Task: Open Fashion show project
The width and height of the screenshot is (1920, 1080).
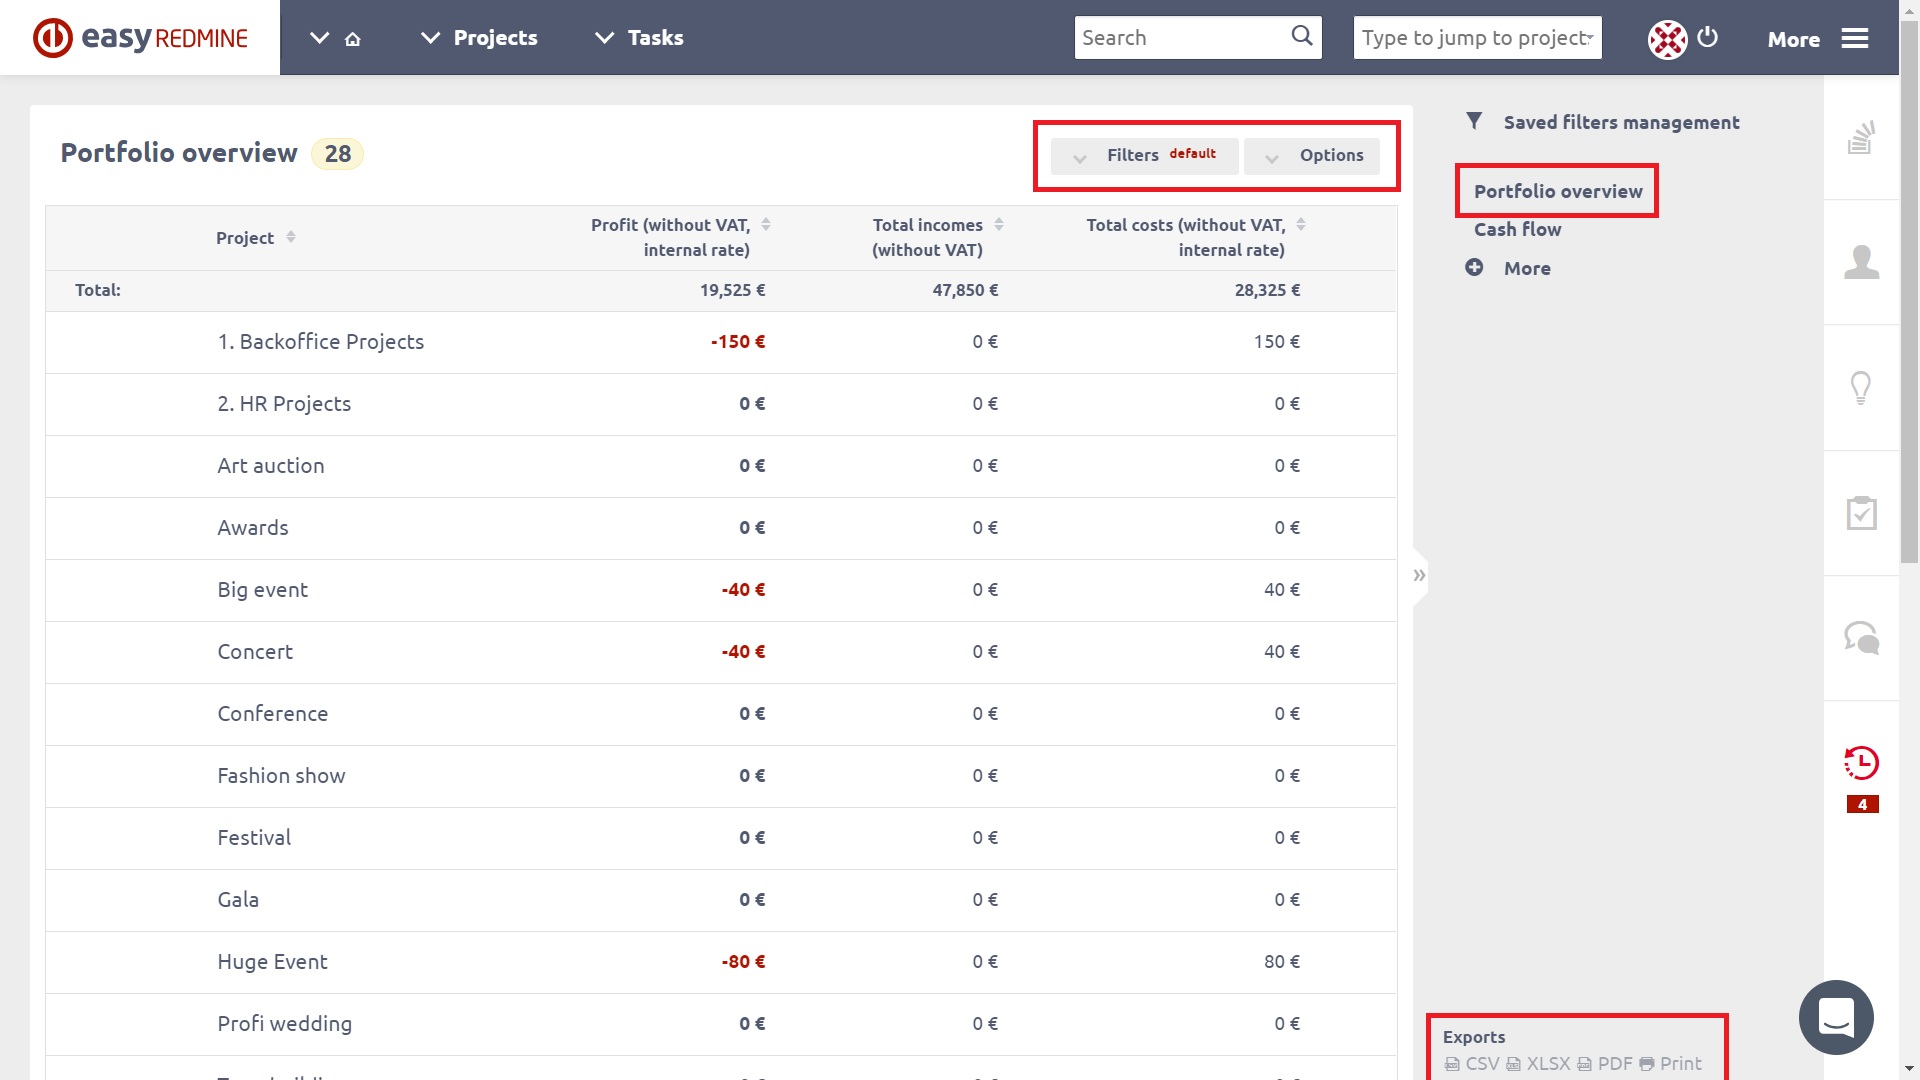Action: pos(281,776)
